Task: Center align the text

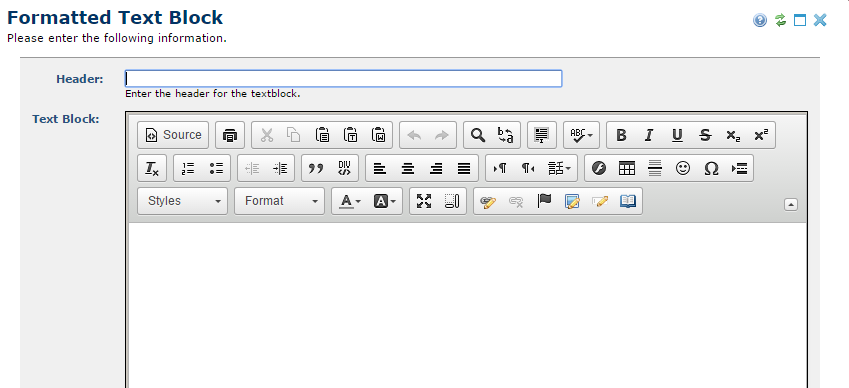Action: pyautogui.click(x=408, y=168)
